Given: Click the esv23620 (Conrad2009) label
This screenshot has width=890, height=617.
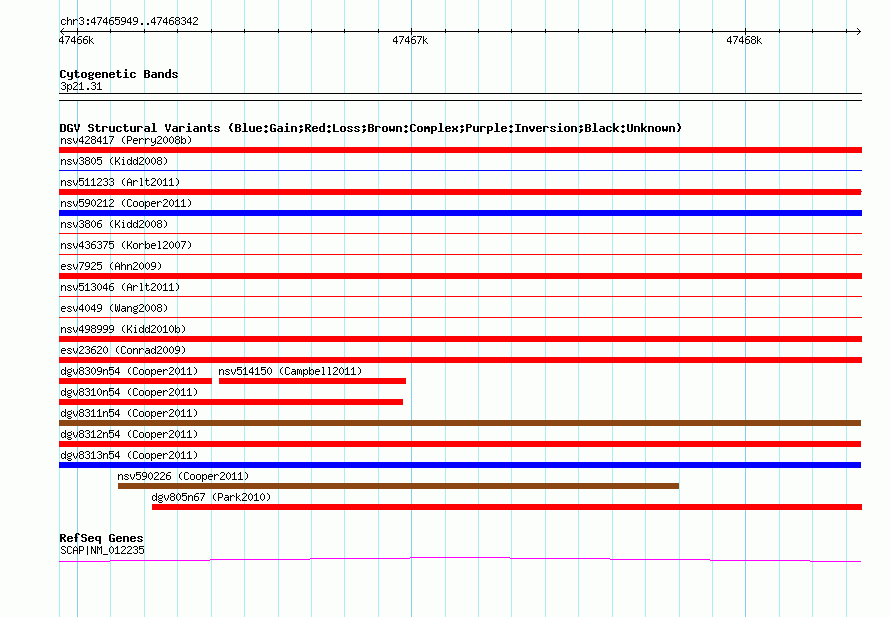Looking at the screenshot, I should [123, 350].
